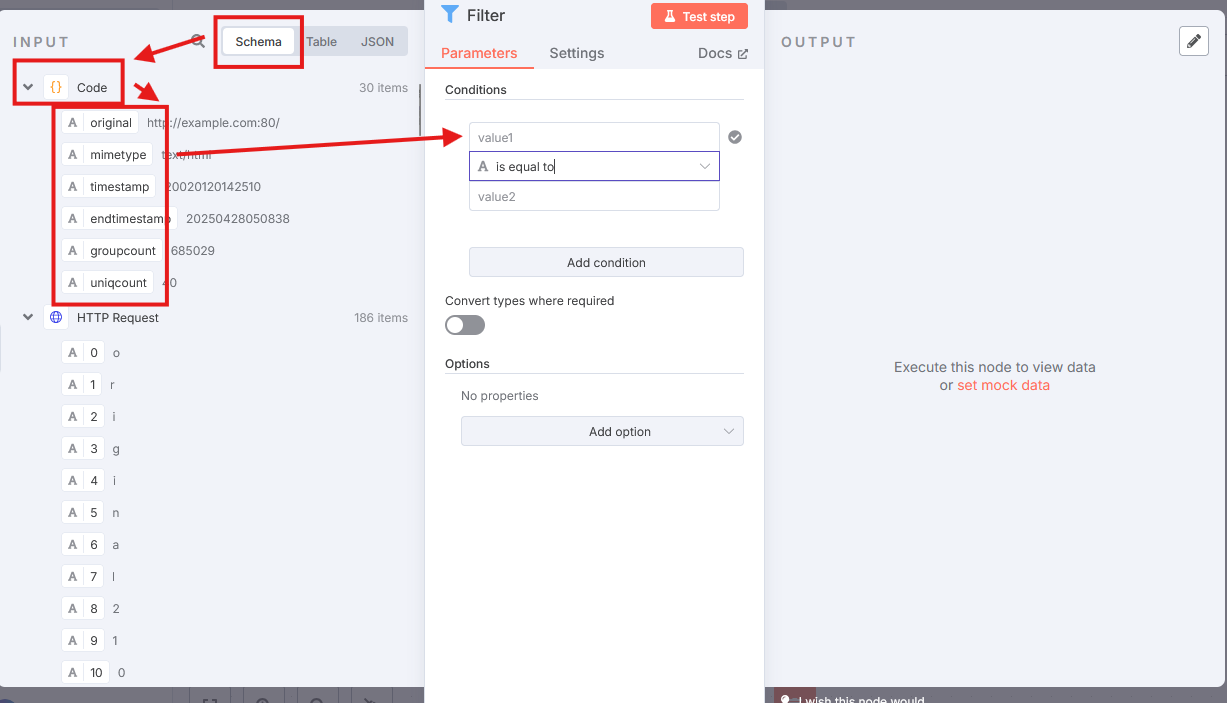Image resolution: width=1227 pixels, height=703 pixels.
Task: Collapse the HTTP Request node tree
Action: click(28, 317)
